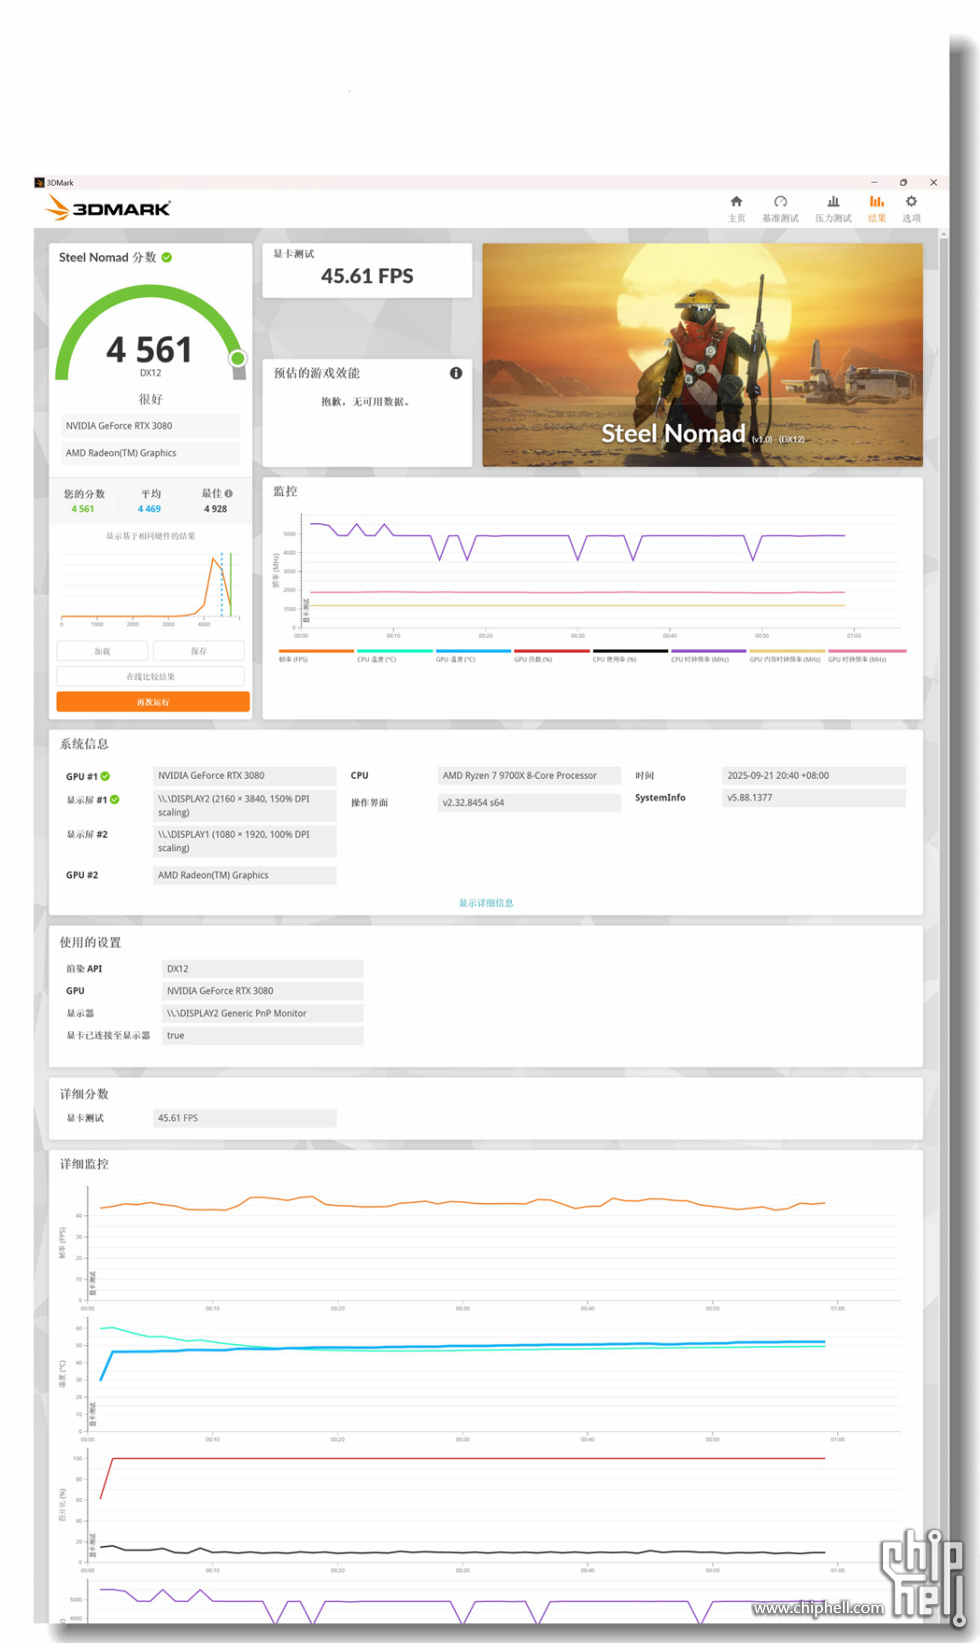Toggle the GPU 负载 (%) red legend series
The width and height of the screenshot is (980, 1643).
(x=551, y=655)
